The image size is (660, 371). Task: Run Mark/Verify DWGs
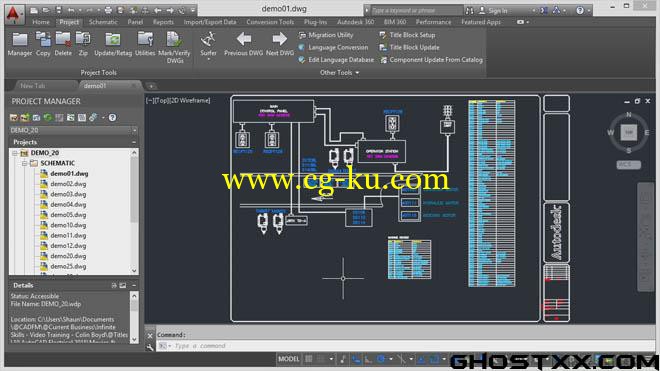pyautogui.click(x=174, y=47)
